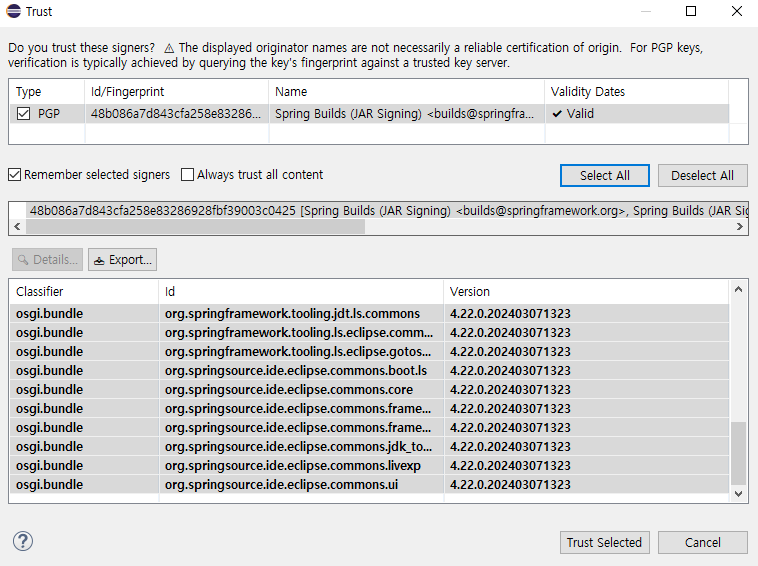The image size is (758, 566).
Task: Click Spring Builds (JAR Signing) name cell
Action: [x=407, y=114]
